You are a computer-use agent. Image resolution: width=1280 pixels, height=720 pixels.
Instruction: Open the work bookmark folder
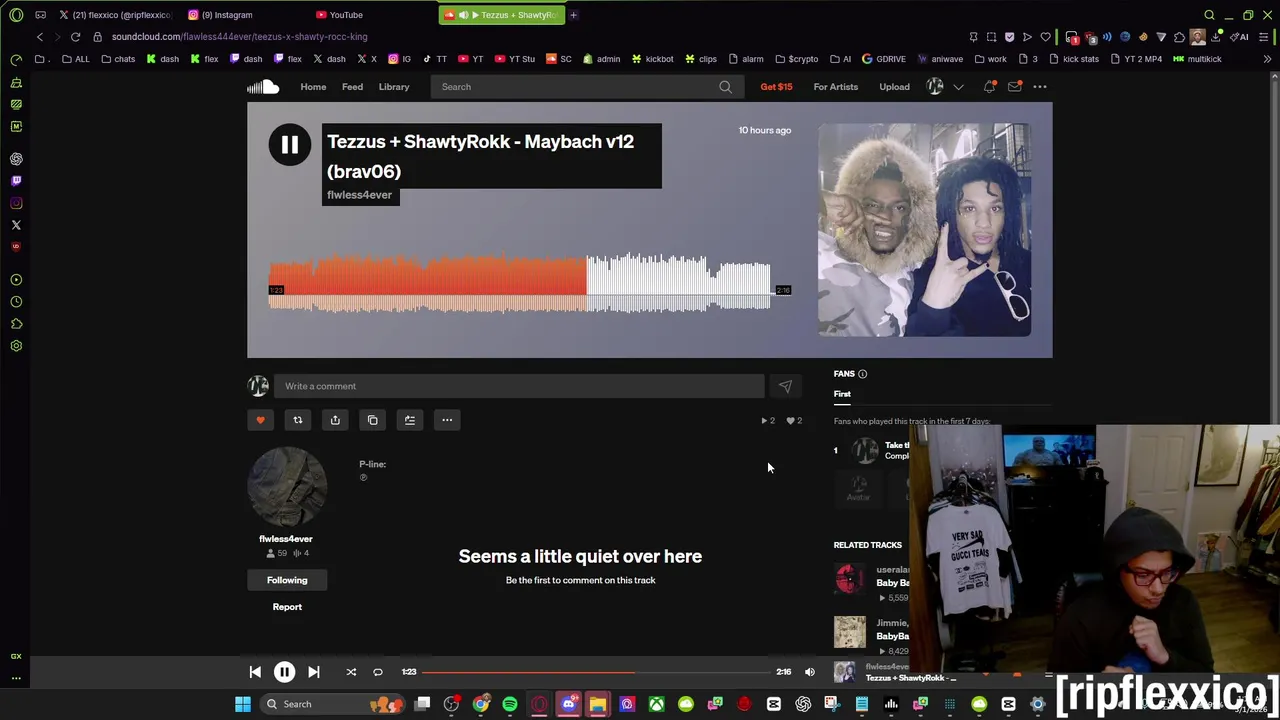[x=990, y=59]
